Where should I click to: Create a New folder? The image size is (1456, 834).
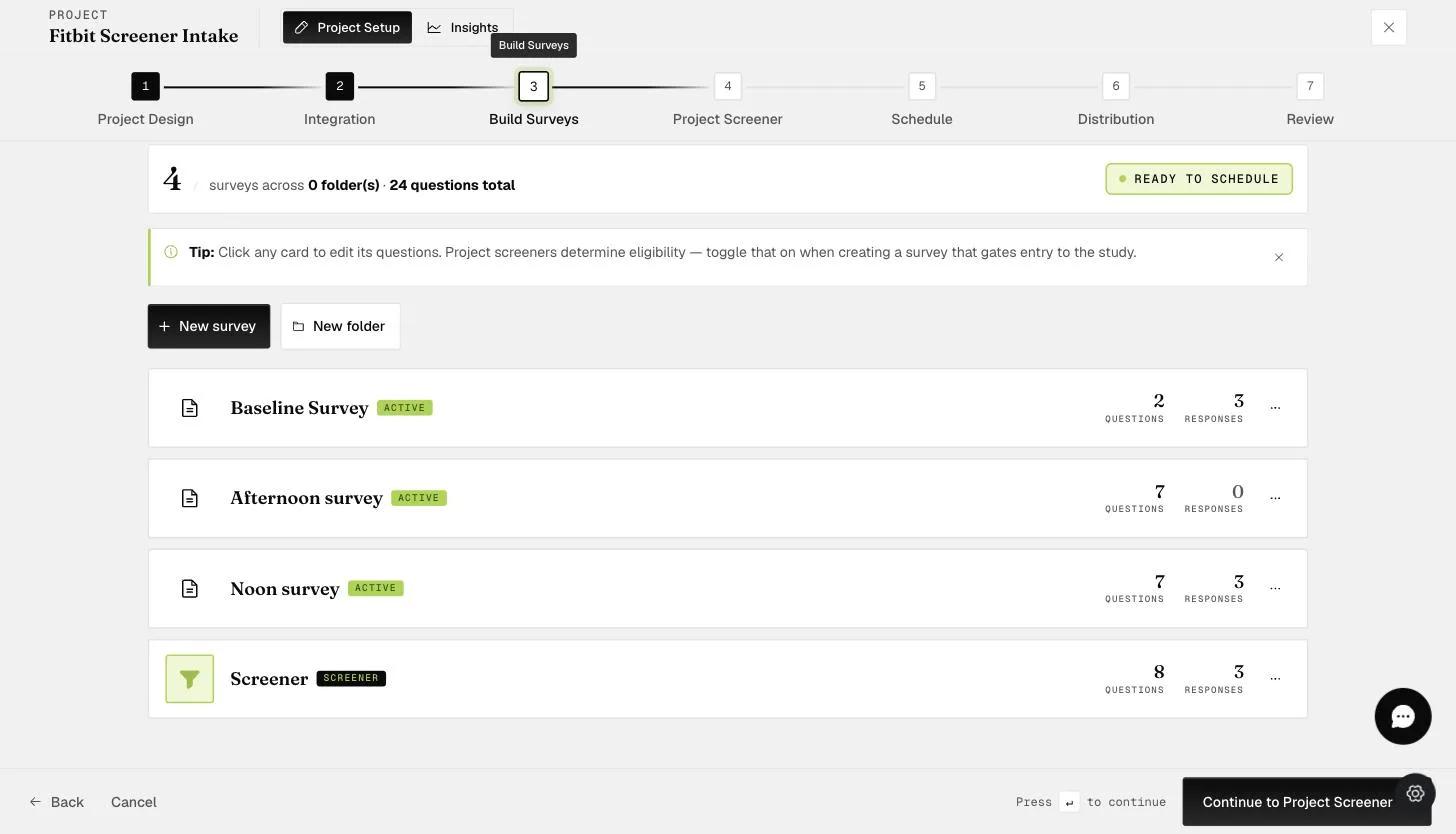[x=340, y=326]
